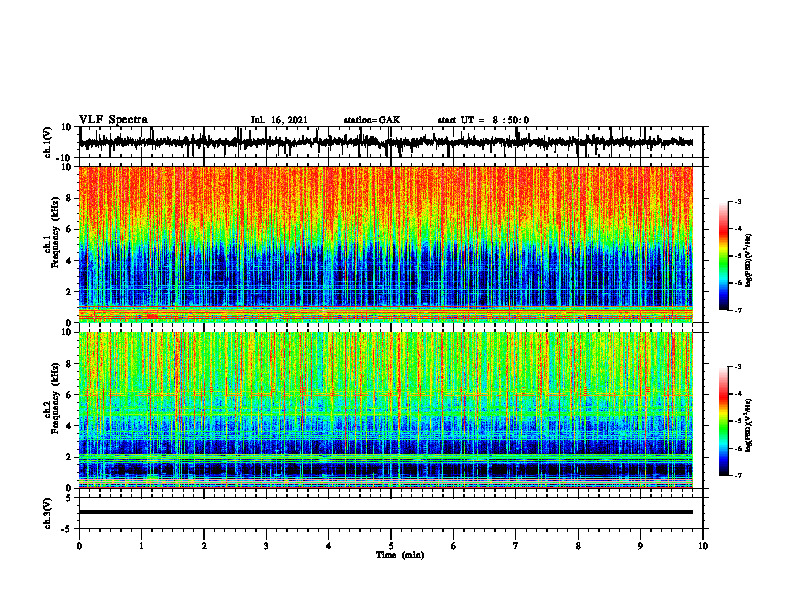
Task: Click time-axis tick label "5"
Action: click(x=390, y=546)
